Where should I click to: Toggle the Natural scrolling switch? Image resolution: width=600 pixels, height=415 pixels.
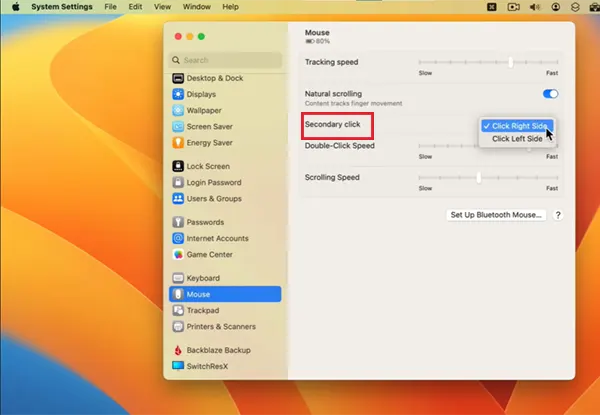[550, 94]
